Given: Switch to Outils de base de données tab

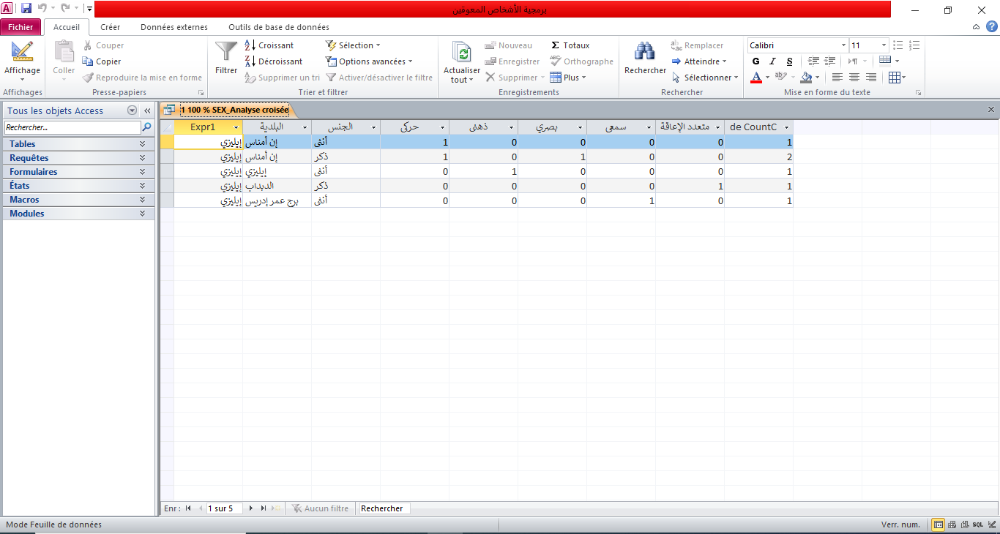Looking at the screenshot, I should (279, 27).
